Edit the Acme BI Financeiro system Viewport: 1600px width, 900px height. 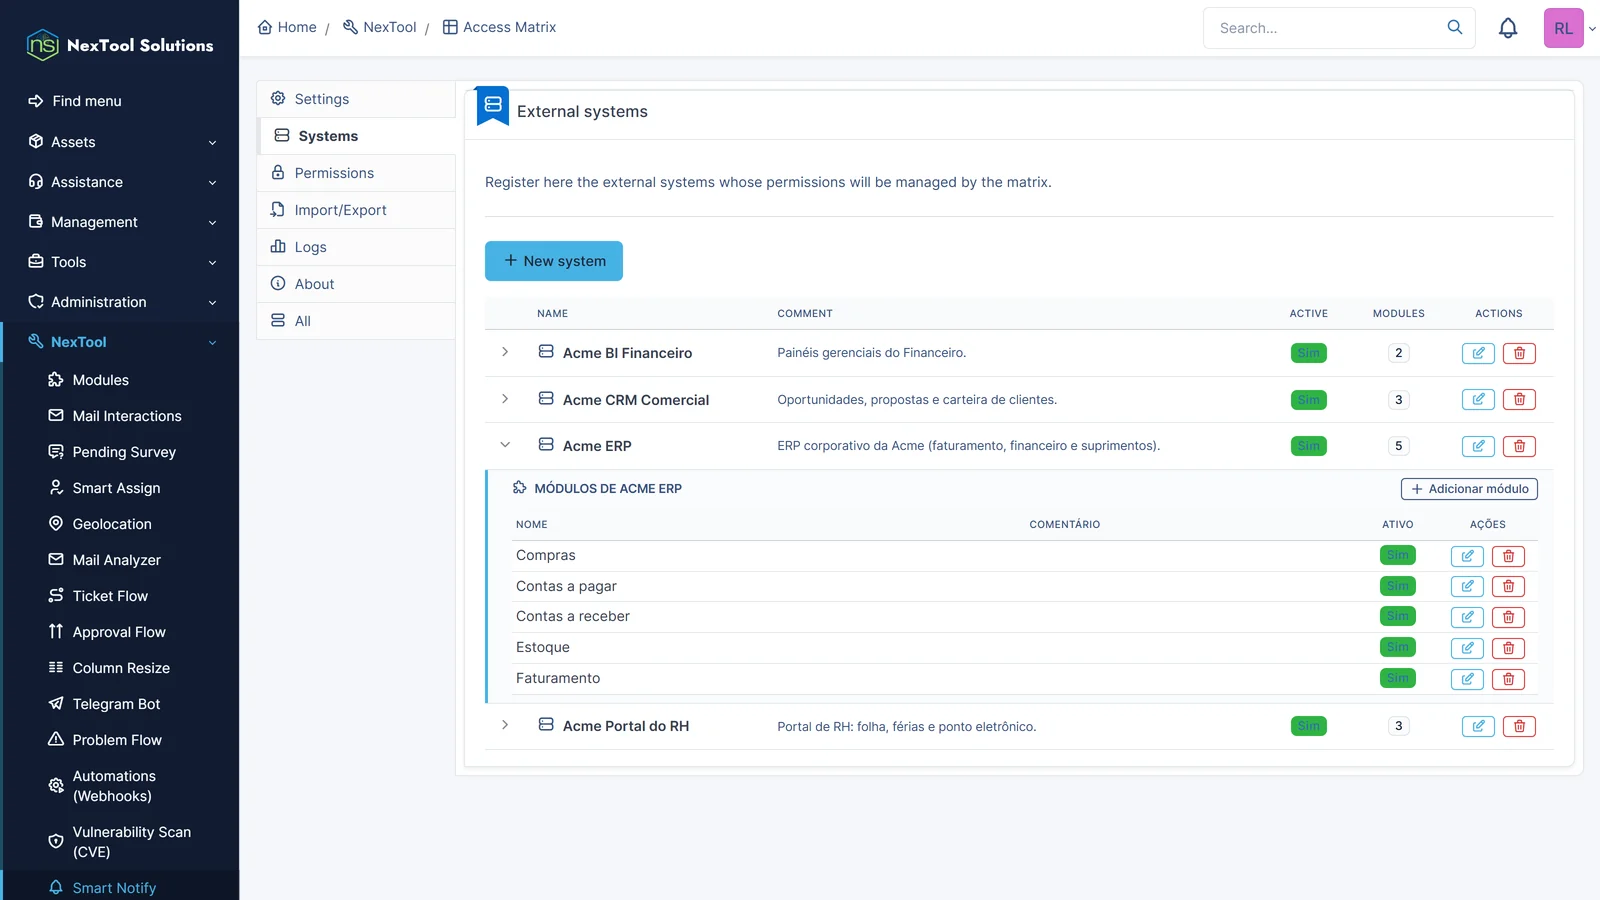tap(1478, 353)
